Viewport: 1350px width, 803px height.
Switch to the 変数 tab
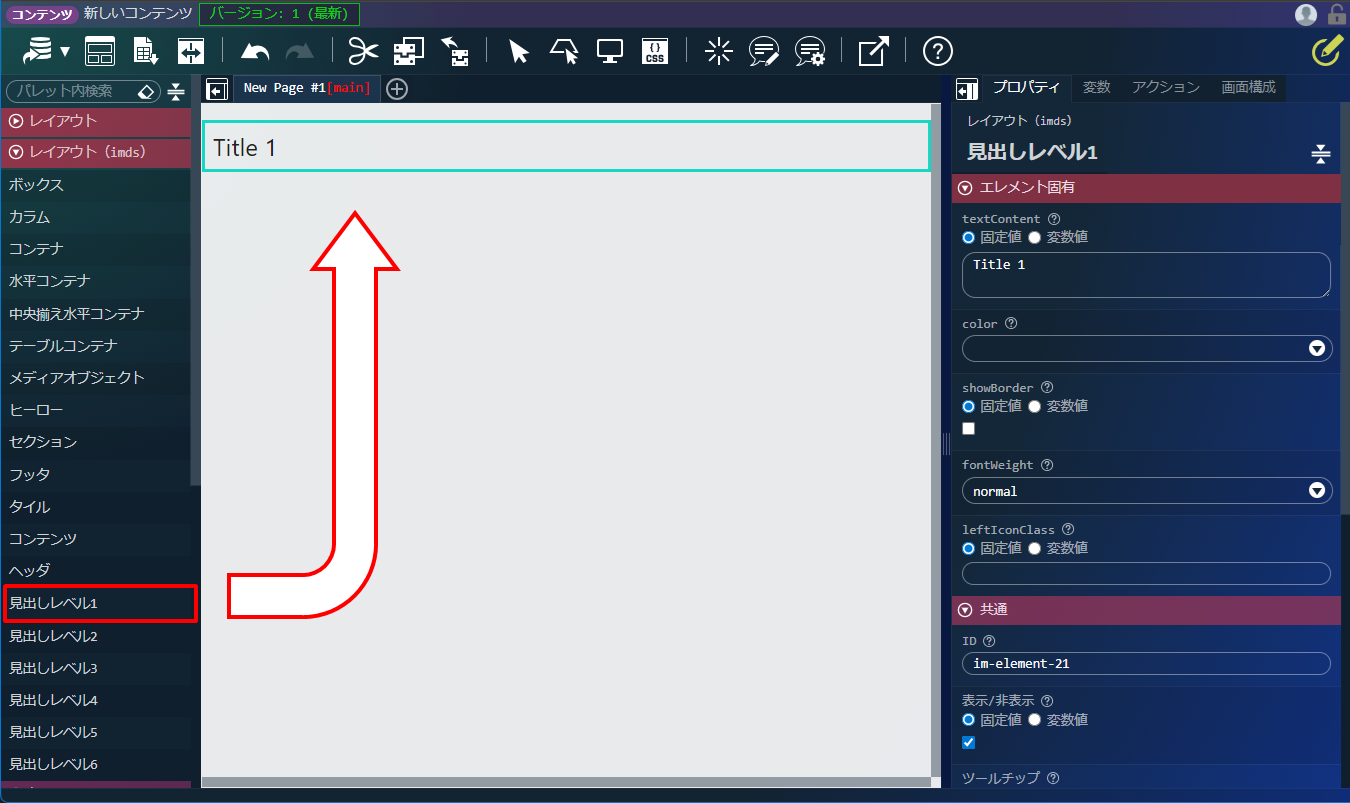[1097, 88]
